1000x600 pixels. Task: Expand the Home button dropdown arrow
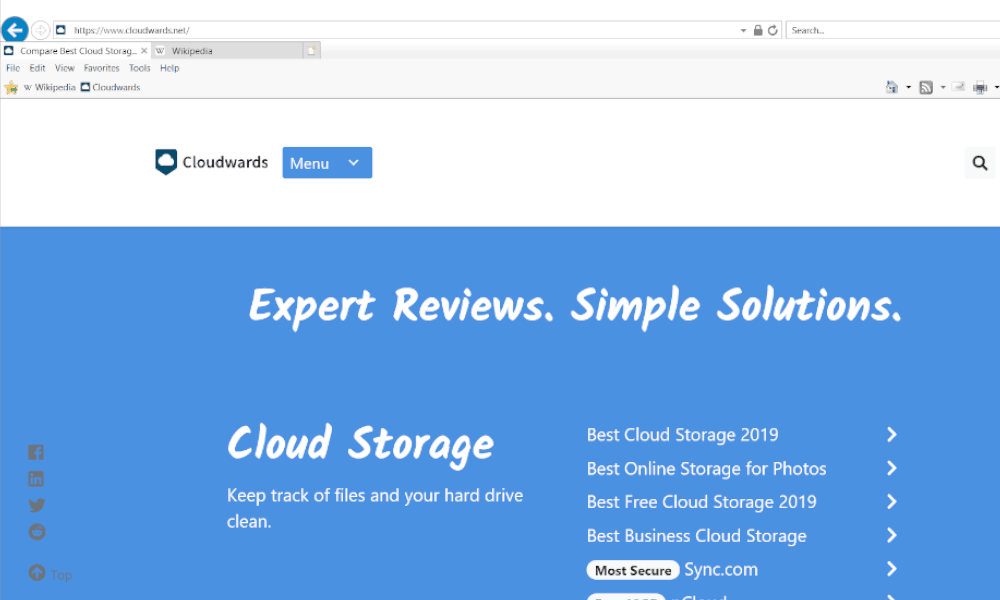coord(908,87)
